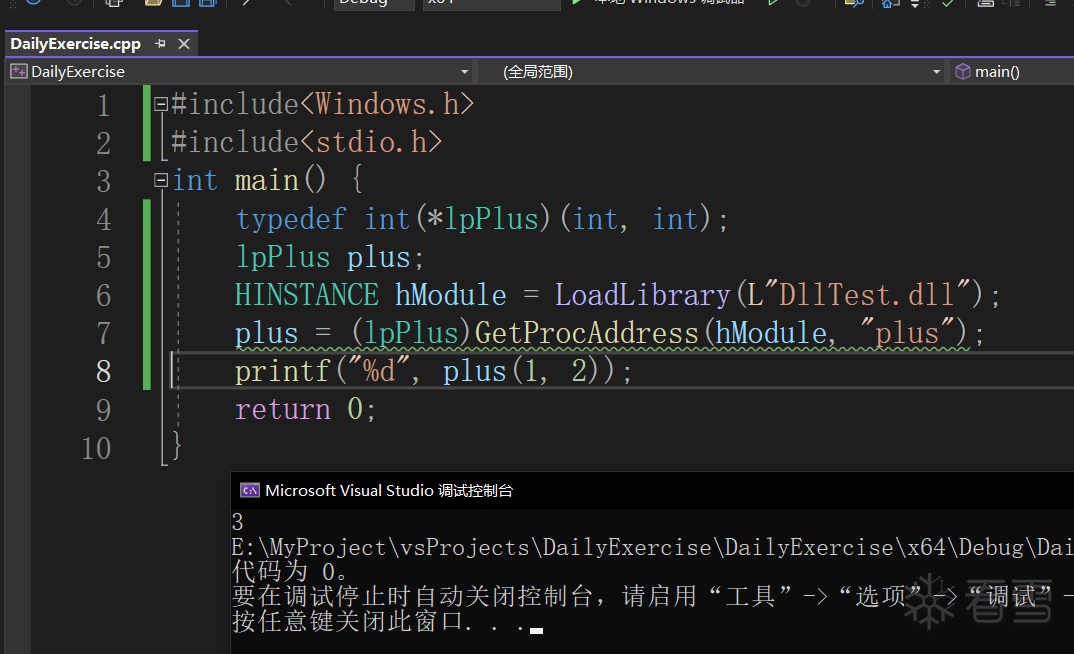1074x654 pixels.
Task: Close the DailyExercise.cpp editor tab
Action: (183, 44)
